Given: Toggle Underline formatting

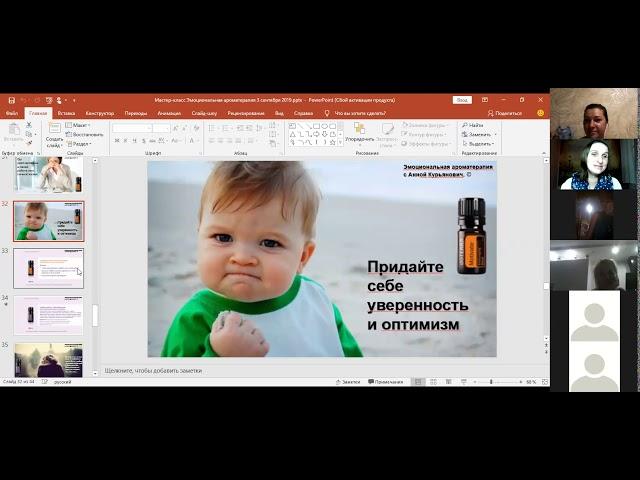Looking at the screenshot, I should pyautogui.click(x=135, y=141).
